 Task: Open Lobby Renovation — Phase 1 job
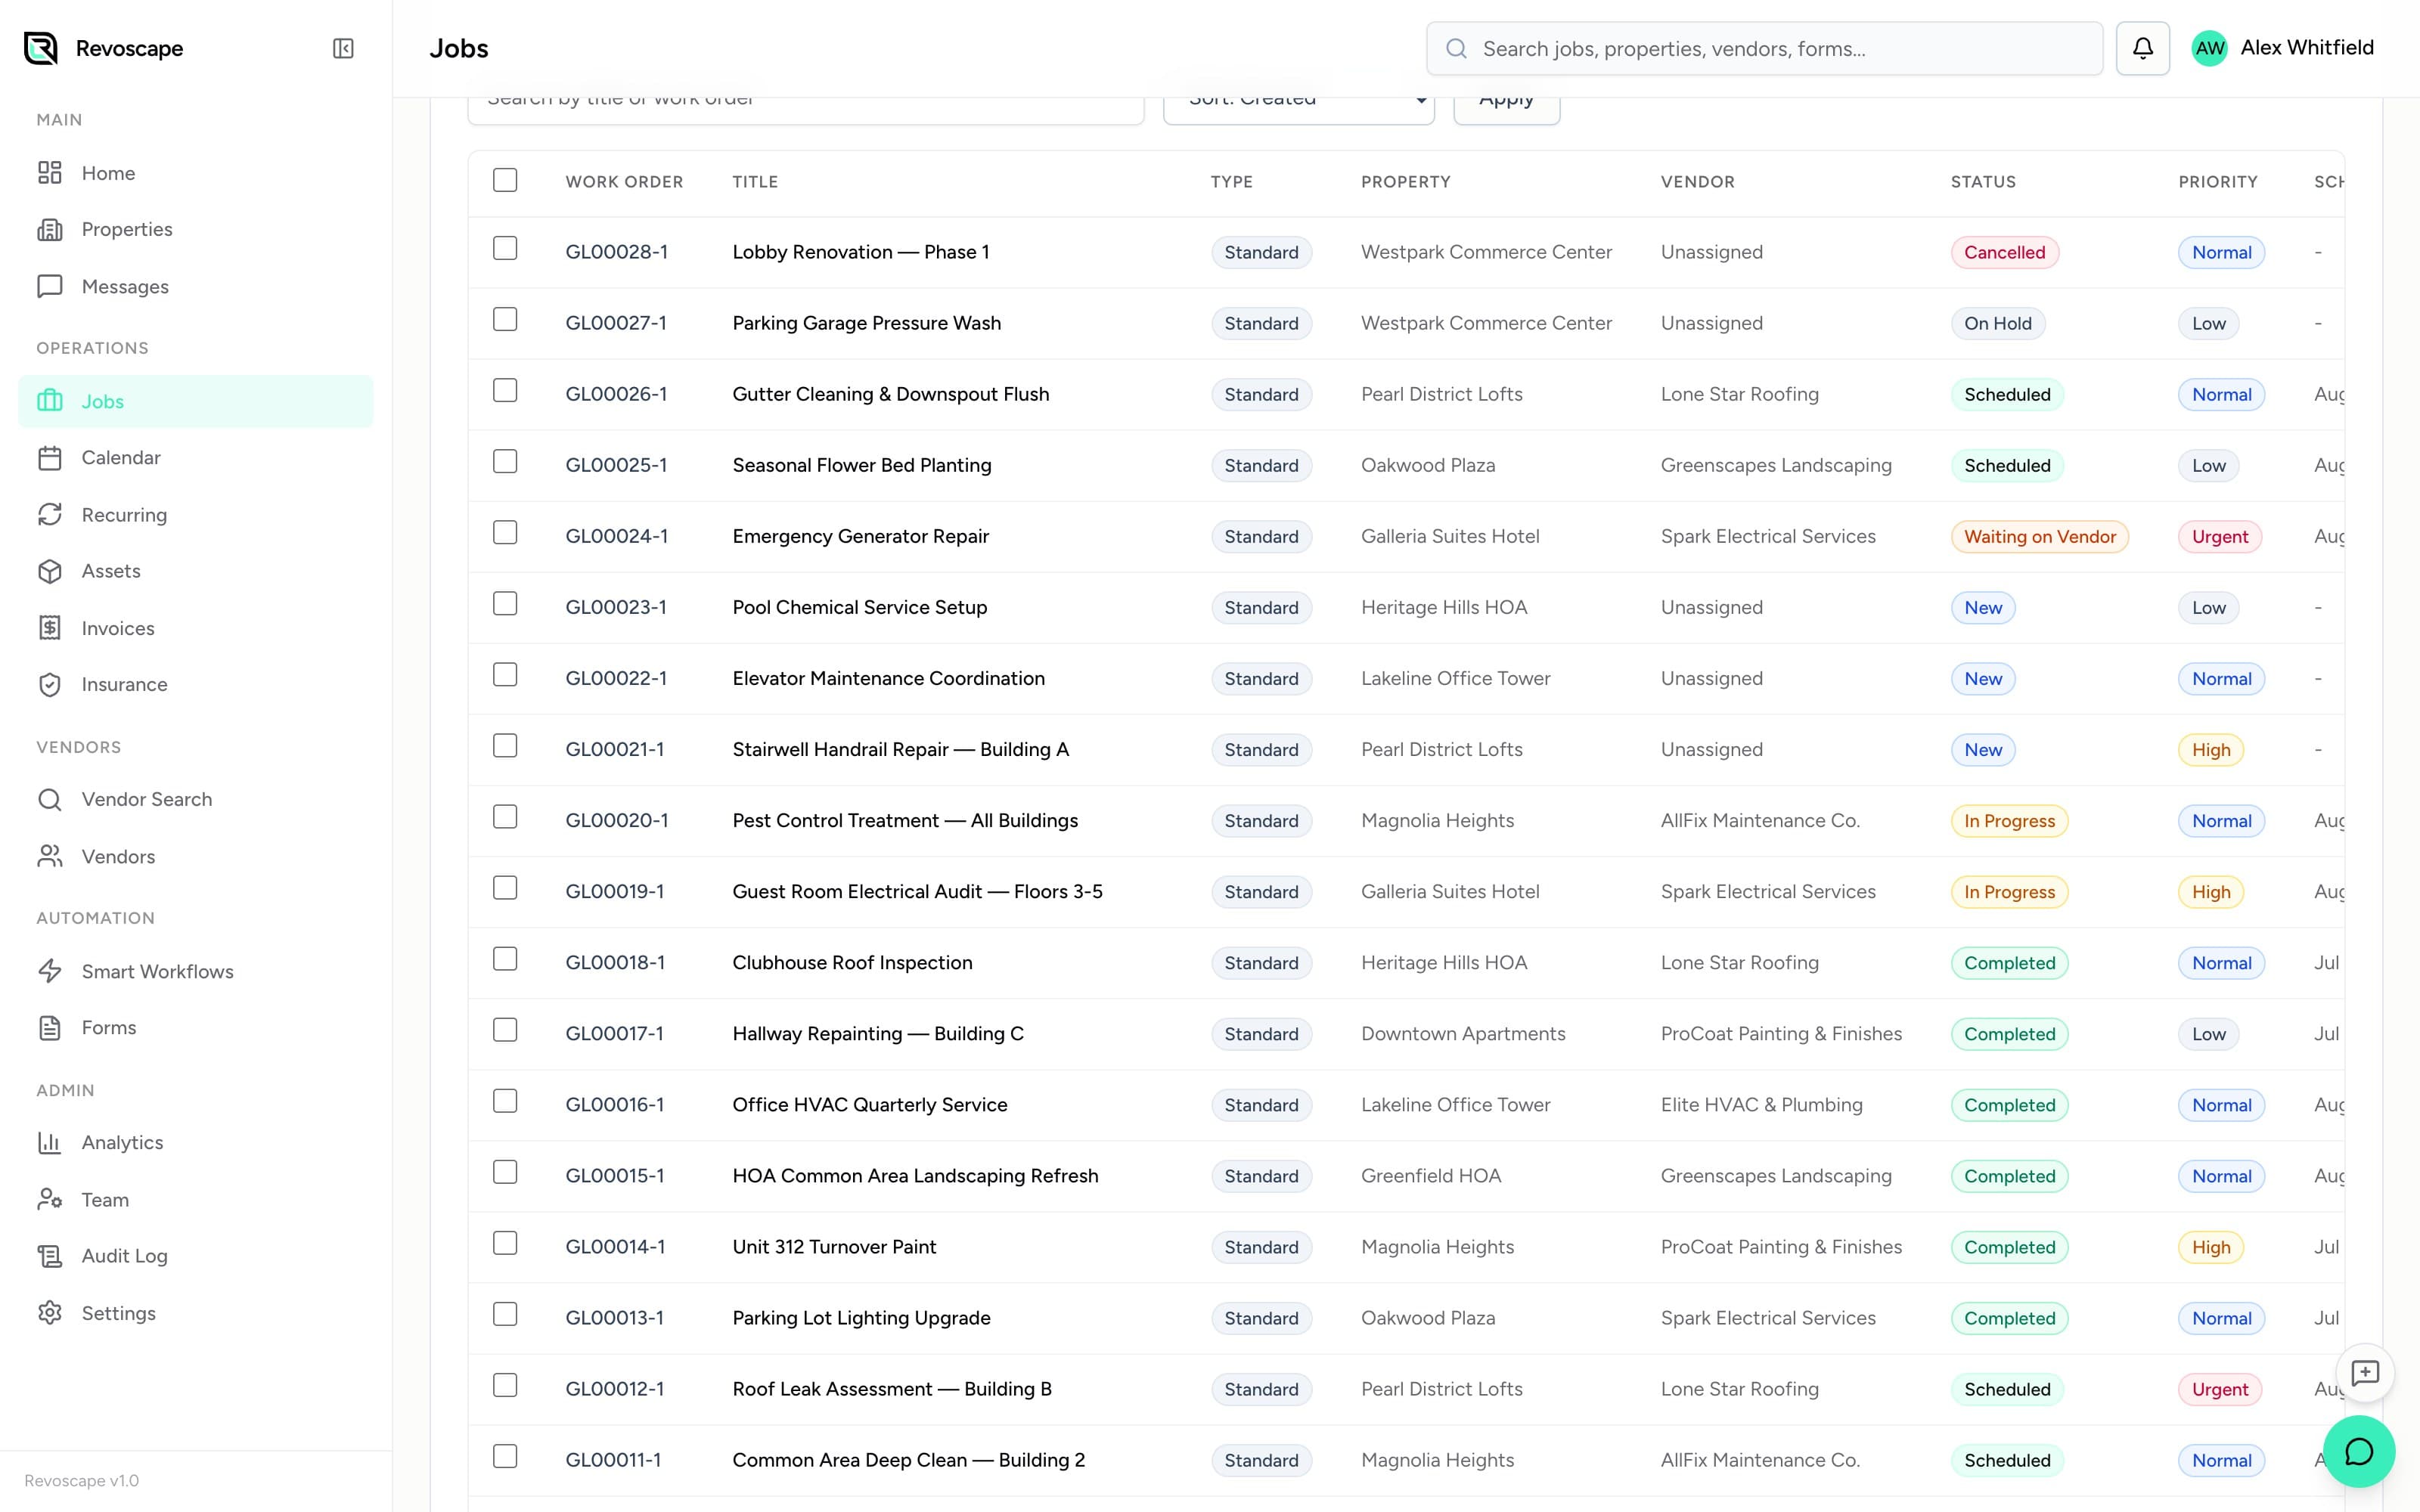860,252
